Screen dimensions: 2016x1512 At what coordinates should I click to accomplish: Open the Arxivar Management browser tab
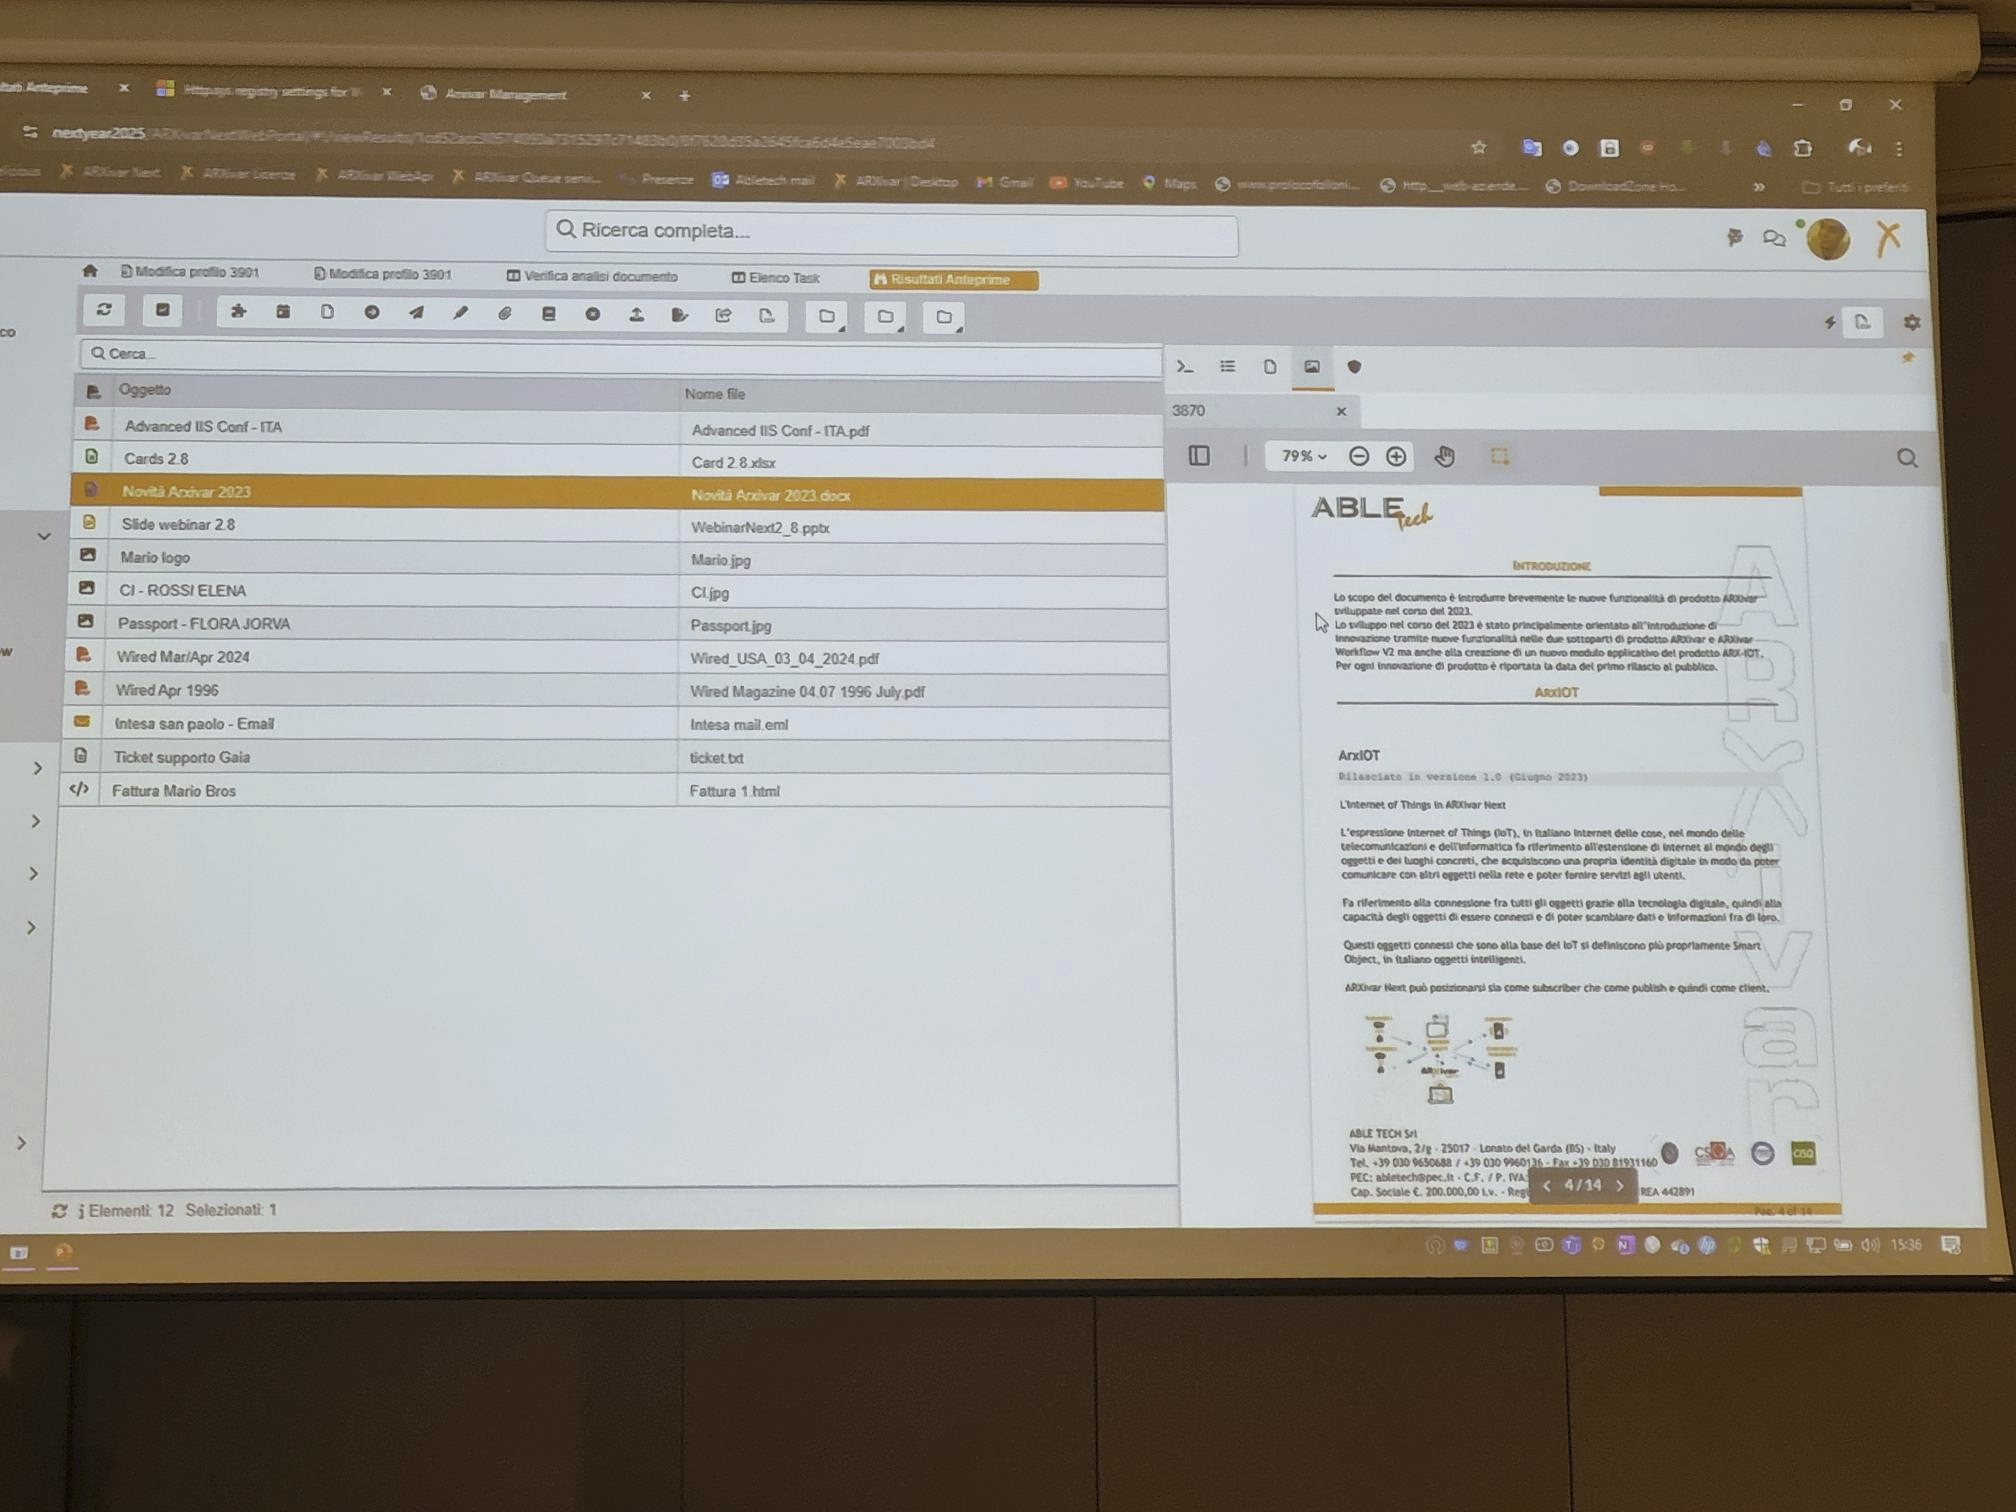[505, 94]
